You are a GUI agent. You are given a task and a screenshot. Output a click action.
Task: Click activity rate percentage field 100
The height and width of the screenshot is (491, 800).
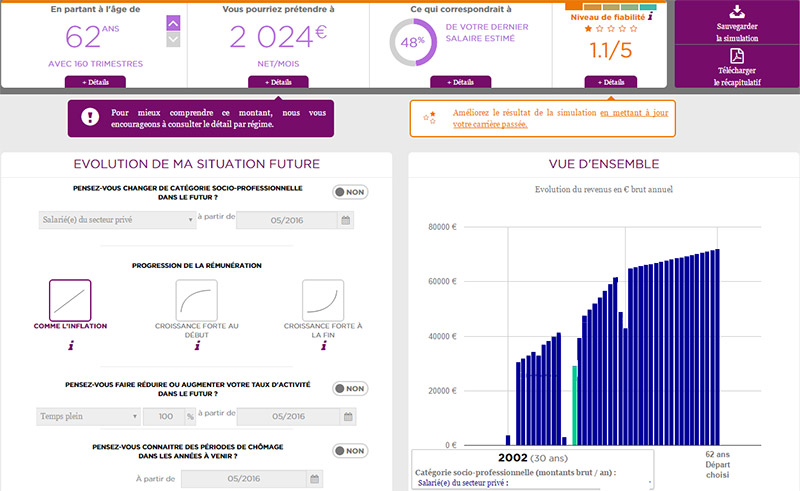(165, 416)
